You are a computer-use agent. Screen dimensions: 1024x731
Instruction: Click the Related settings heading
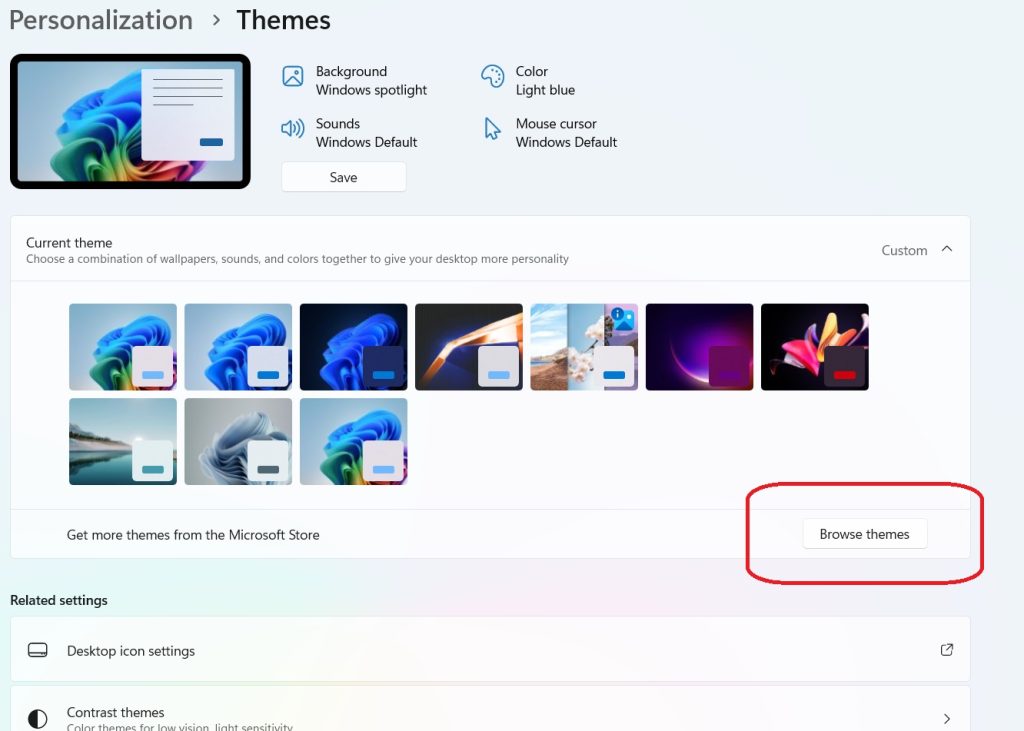[59, 600]
